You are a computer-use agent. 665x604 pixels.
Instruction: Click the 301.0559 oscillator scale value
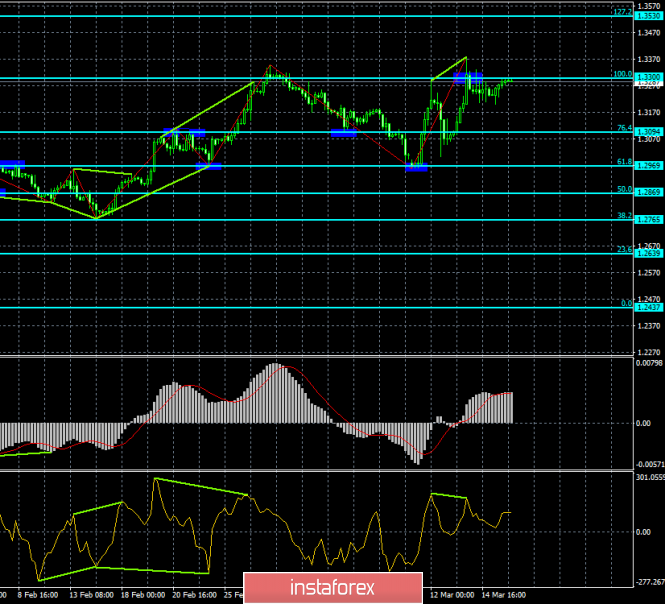click(650, 478)
